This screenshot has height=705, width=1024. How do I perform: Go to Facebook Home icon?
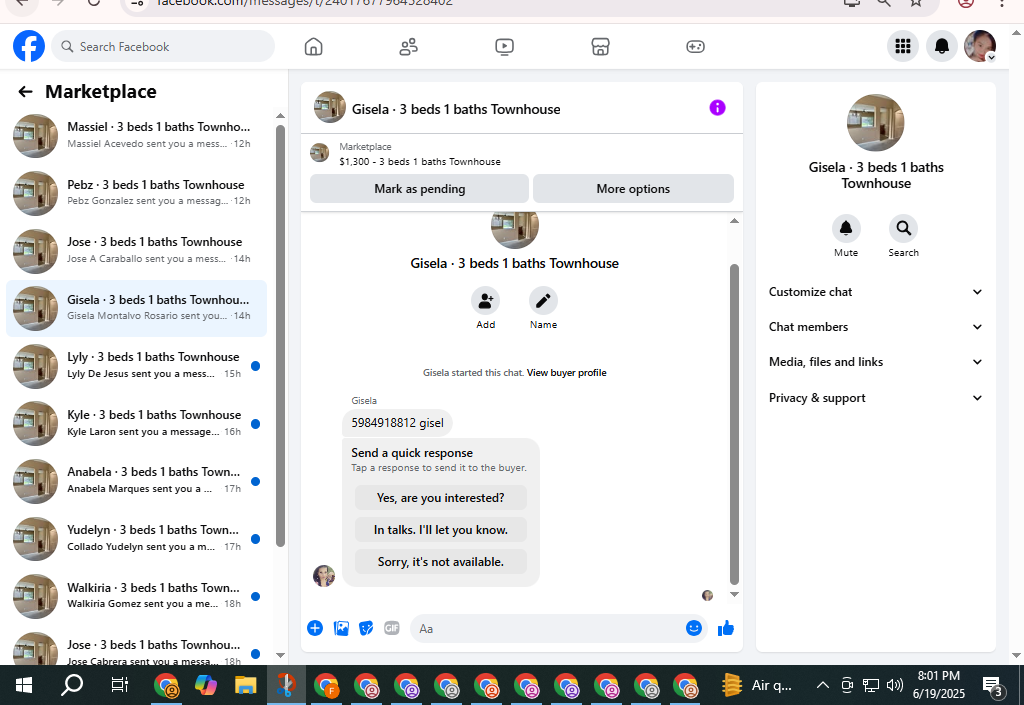[313, 46]
